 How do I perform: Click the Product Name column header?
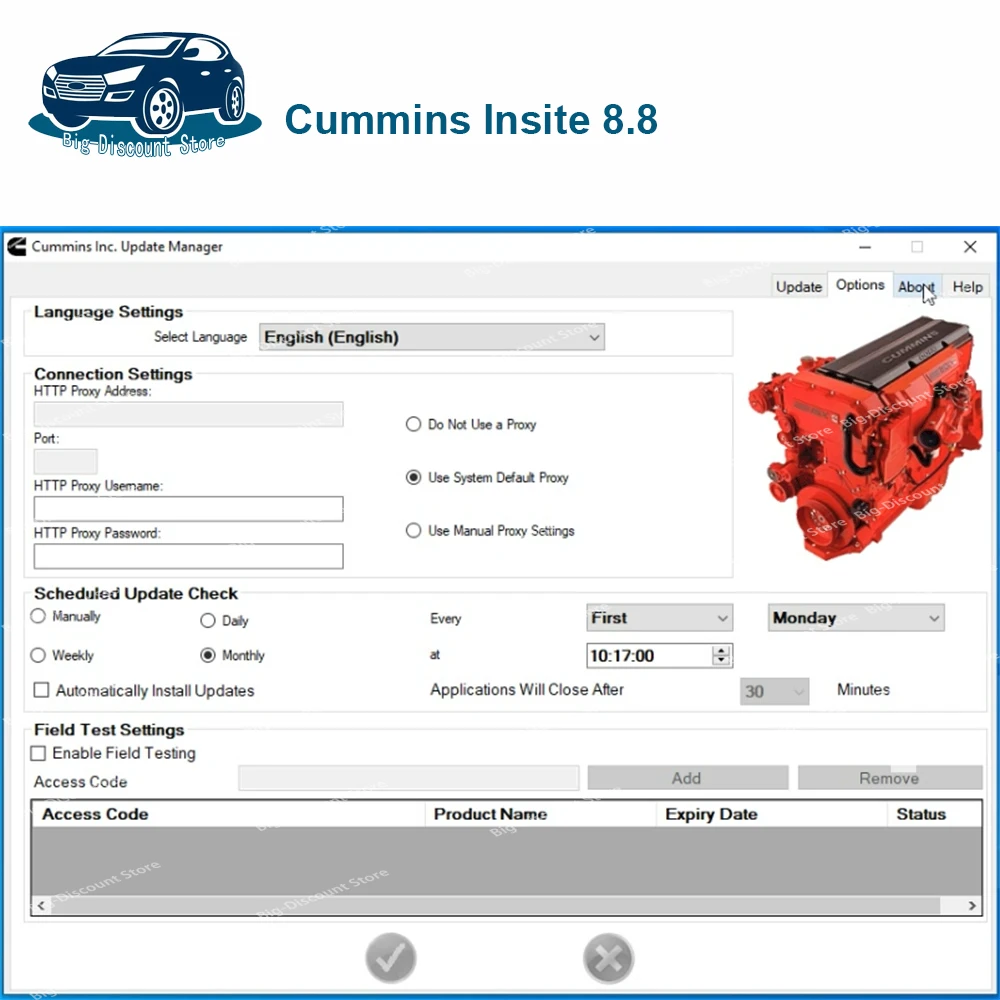tap(541, 814)
